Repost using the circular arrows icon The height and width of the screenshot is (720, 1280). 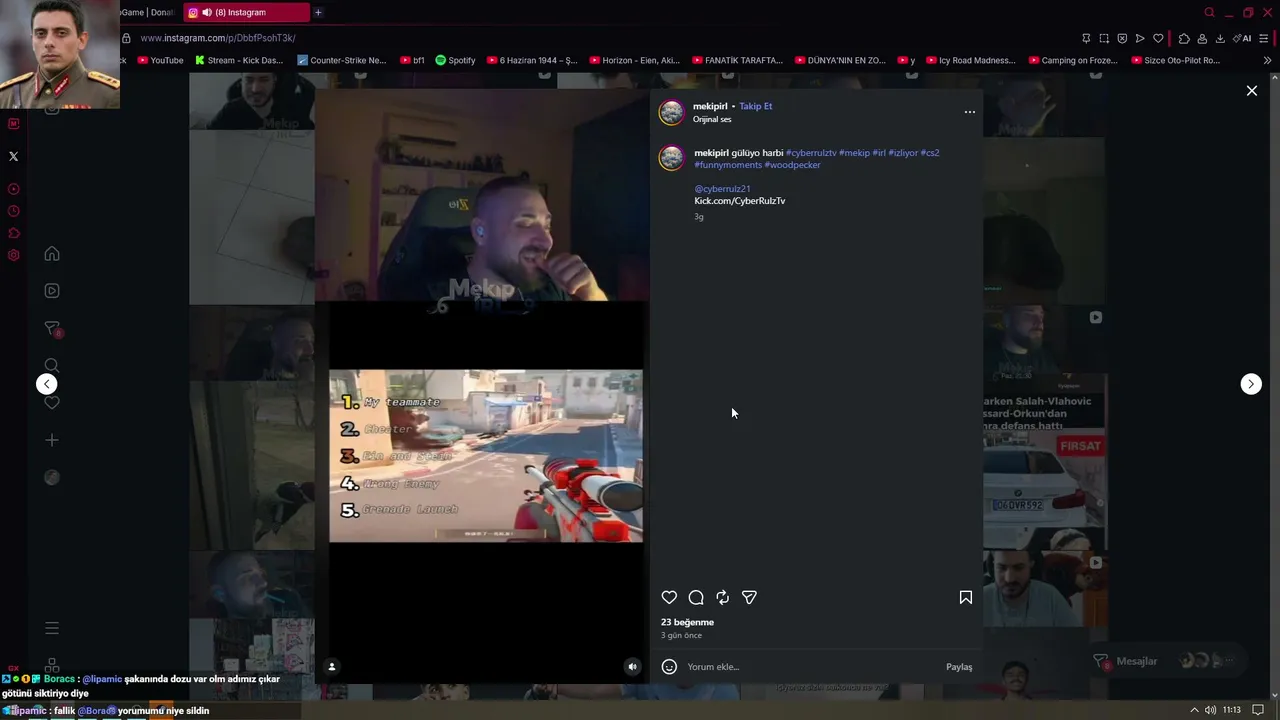point(722,597)
